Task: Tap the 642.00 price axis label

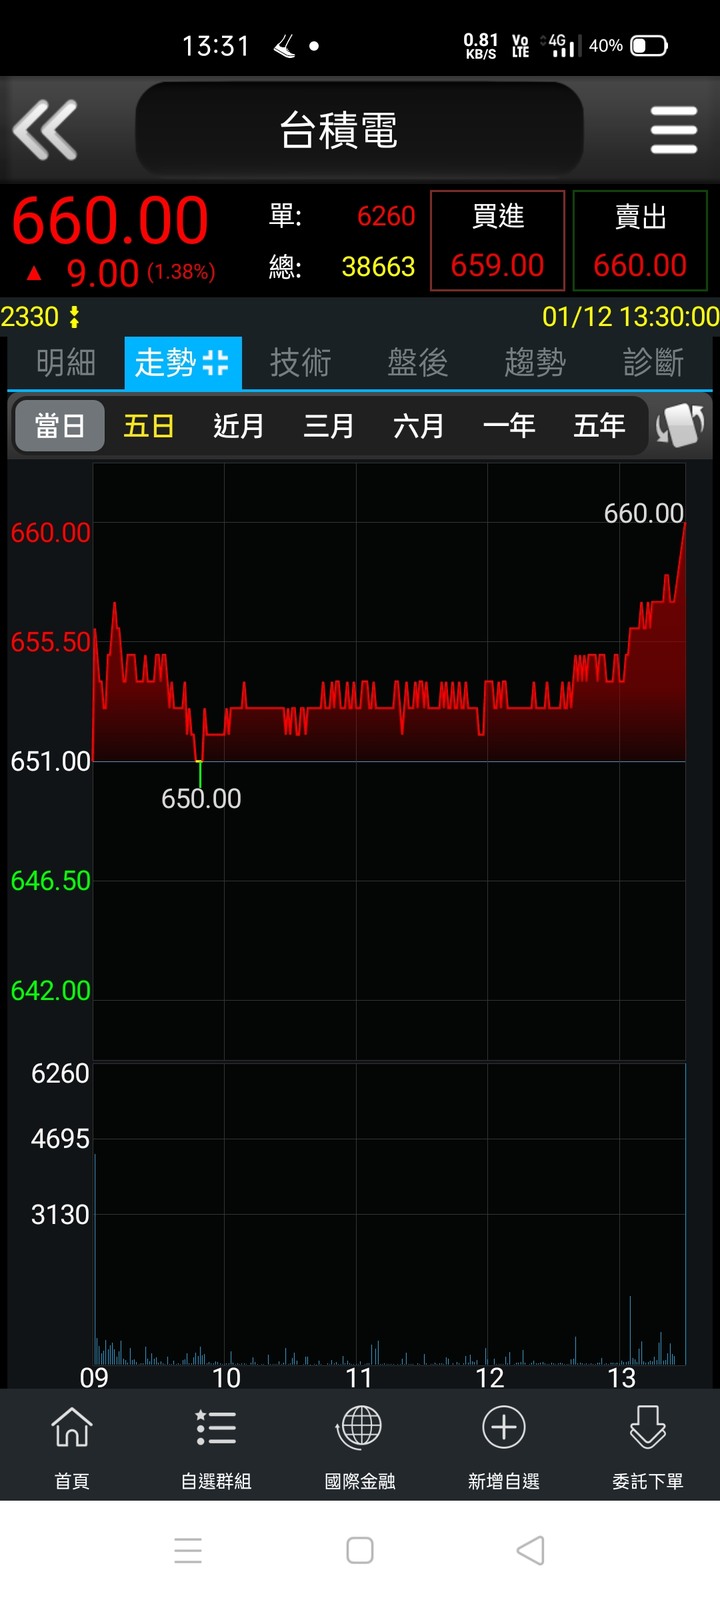Action: 50,991
